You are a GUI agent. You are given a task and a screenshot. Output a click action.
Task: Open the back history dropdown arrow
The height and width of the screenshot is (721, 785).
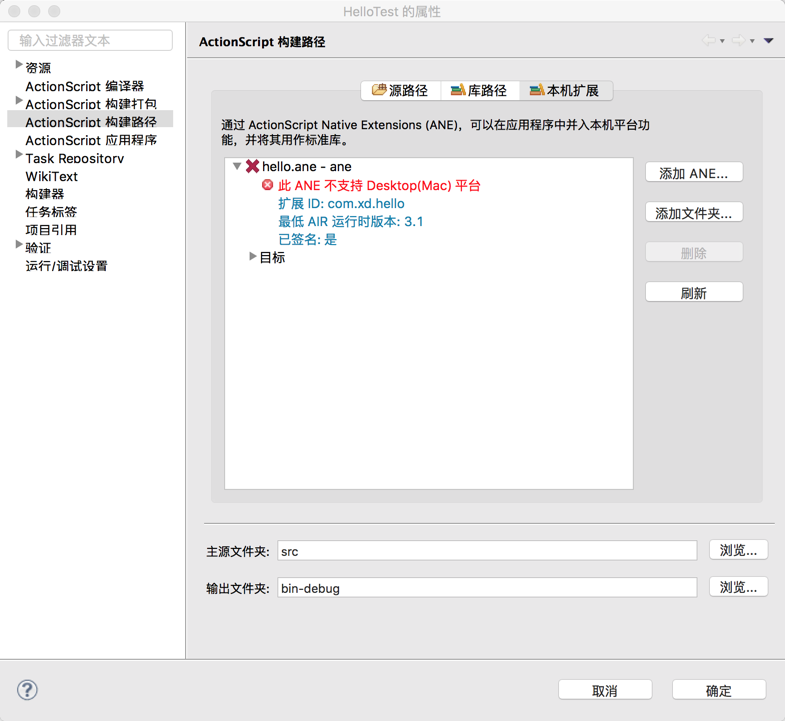click(722, 41)
